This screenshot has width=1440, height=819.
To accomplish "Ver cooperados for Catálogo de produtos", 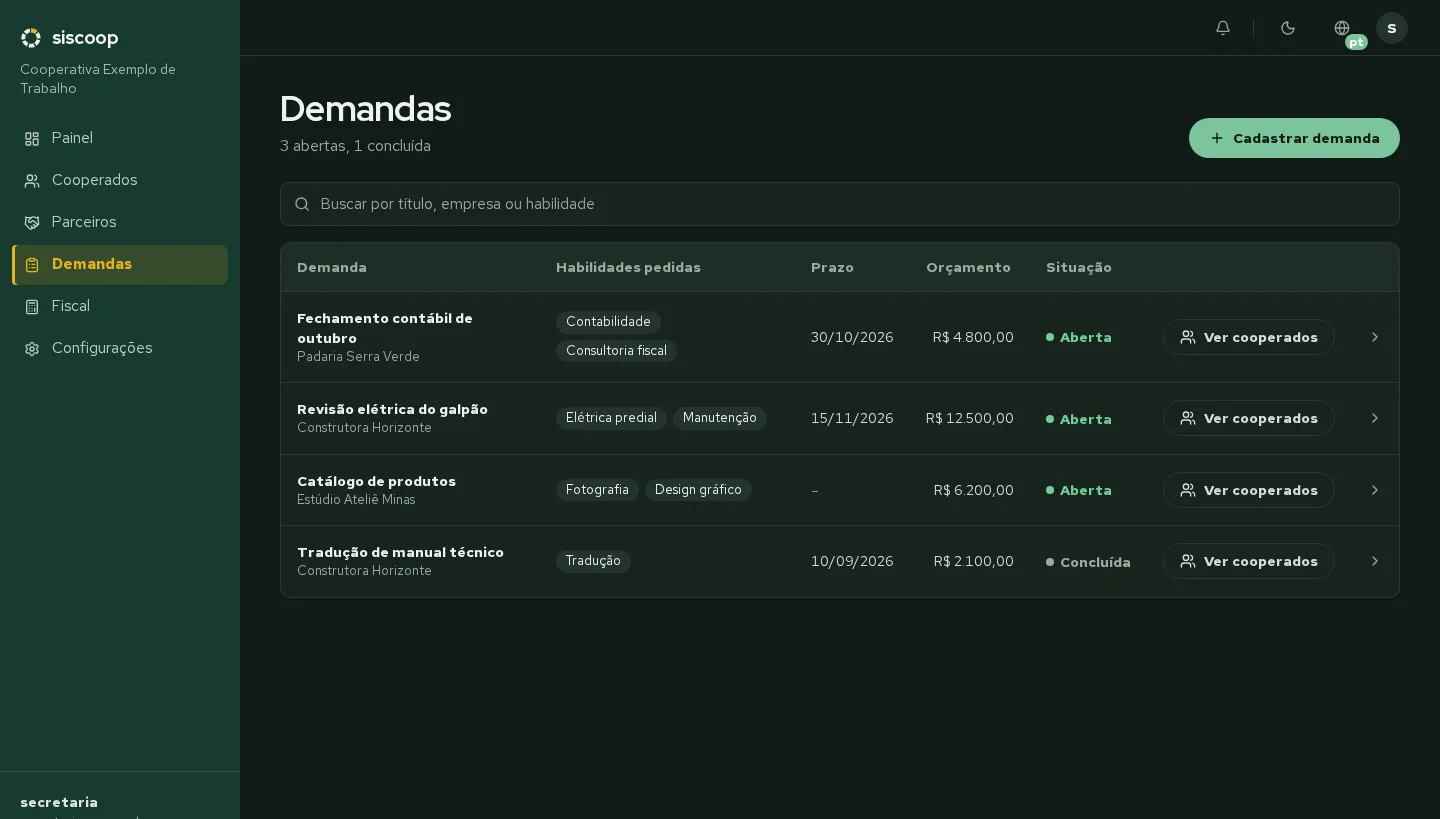I will 1249,490.
